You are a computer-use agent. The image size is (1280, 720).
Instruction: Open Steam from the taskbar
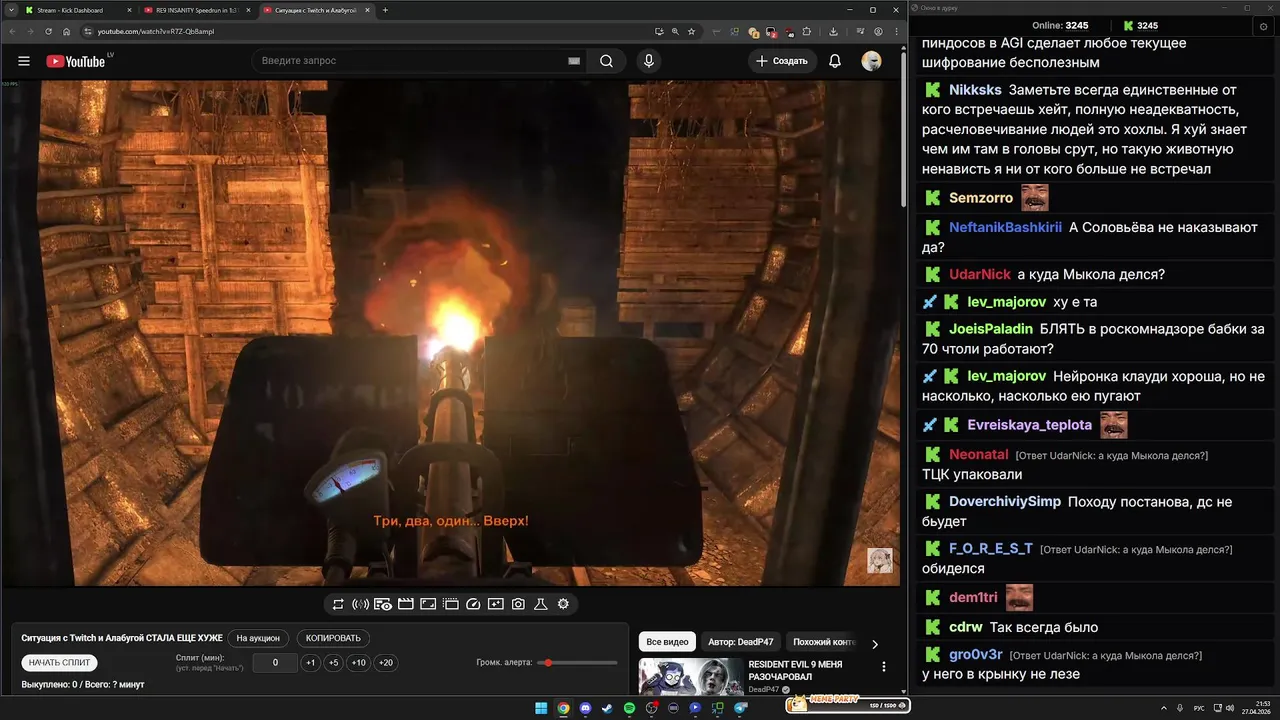pos(607,708)
